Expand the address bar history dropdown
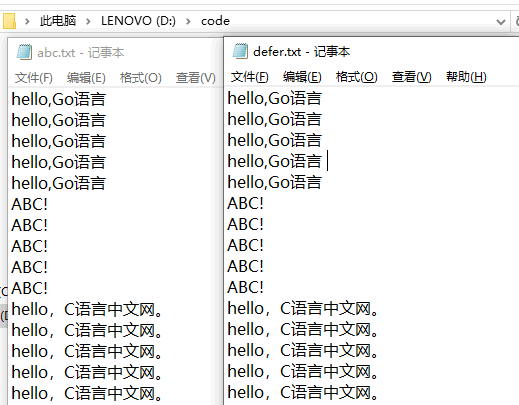 tap(501, 22)
